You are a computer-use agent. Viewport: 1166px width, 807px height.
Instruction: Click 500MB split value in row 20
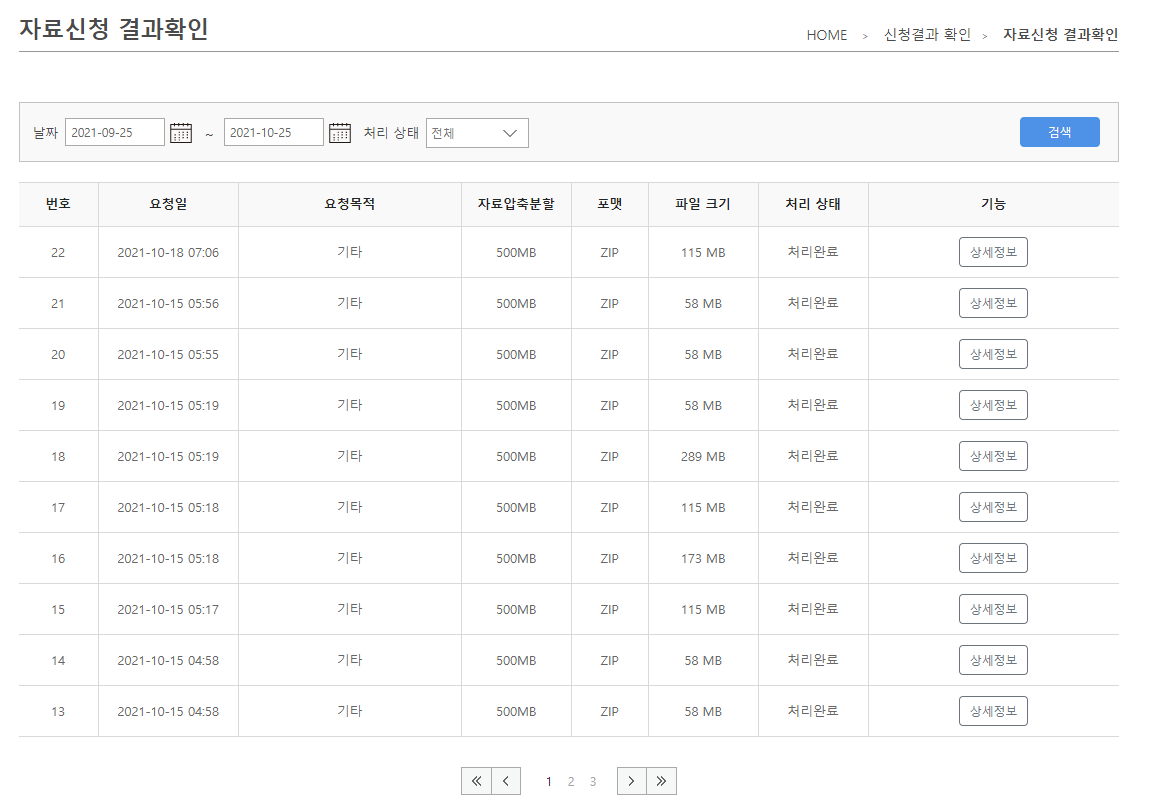pos(516,355)
